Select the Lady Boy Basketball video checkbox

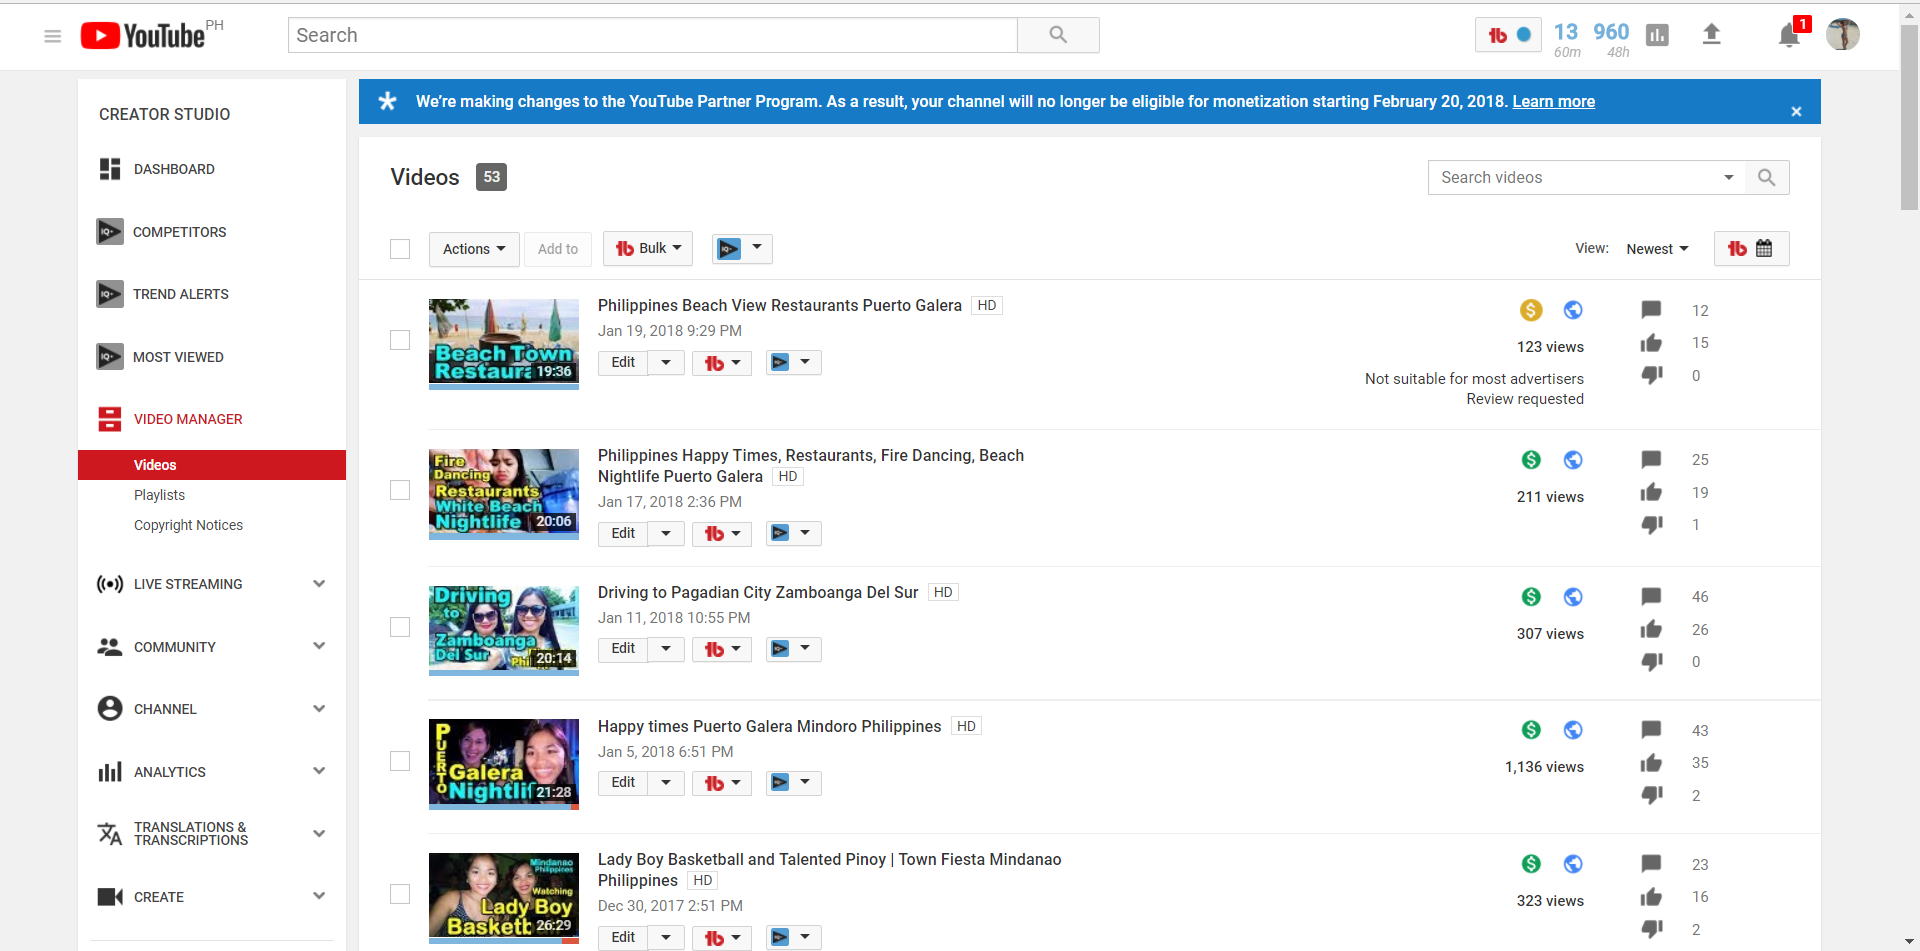pos(400,894)
